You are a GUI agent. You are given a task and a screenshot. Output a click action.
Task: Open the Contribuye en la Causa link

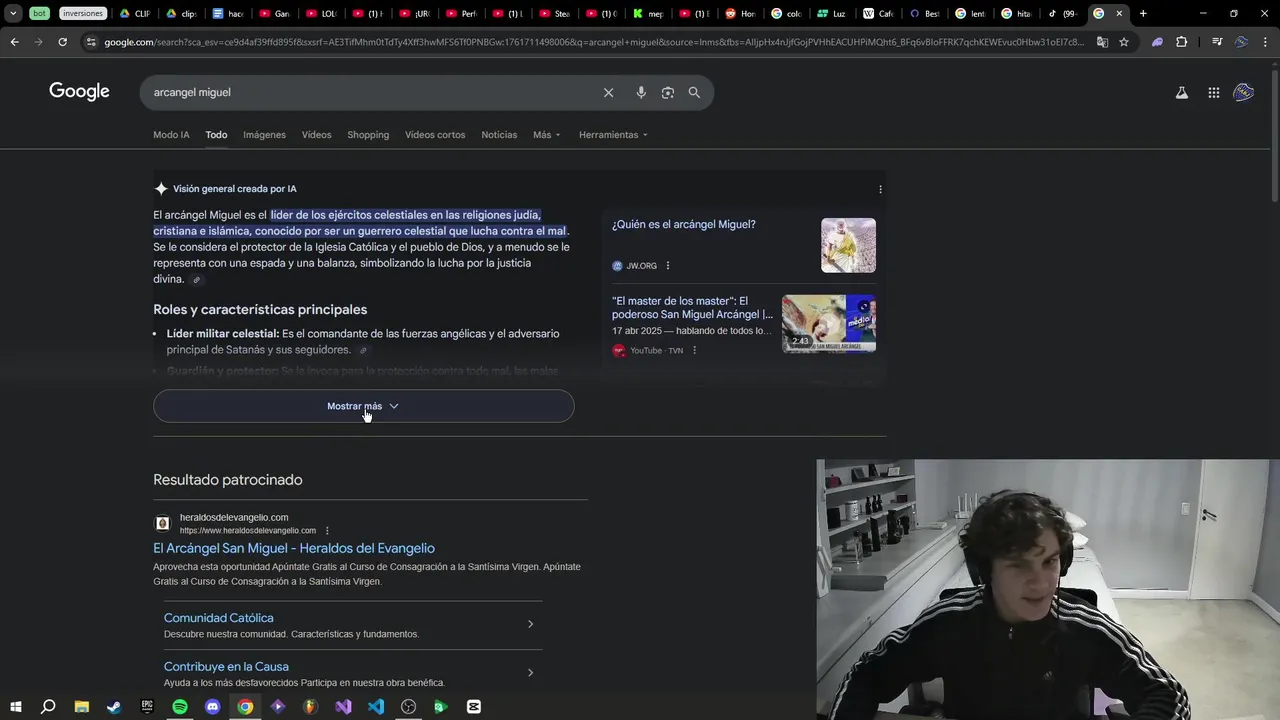tap(226, 667)
